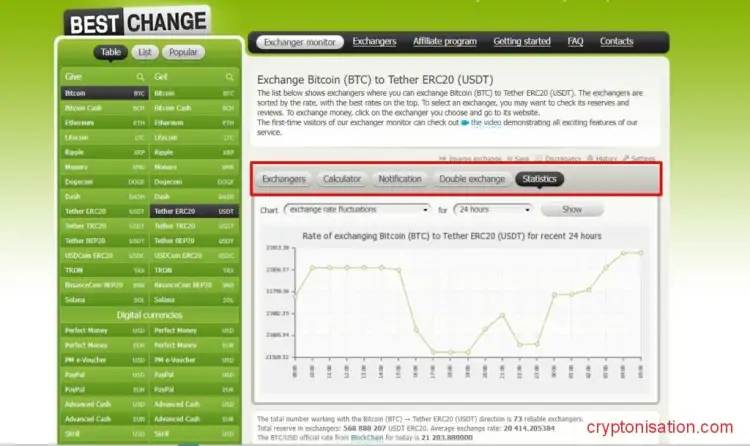The image size is (750, 446).
Task: Select Perfect Money USD in Give column
Action: pos(105,331)
